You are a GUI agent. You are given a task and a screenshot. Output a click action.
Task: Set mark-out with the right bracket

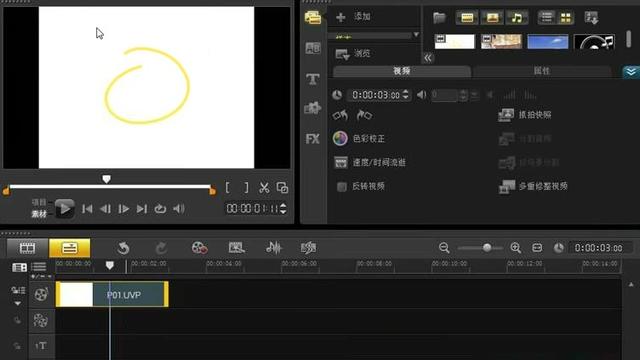pos(246,188)
